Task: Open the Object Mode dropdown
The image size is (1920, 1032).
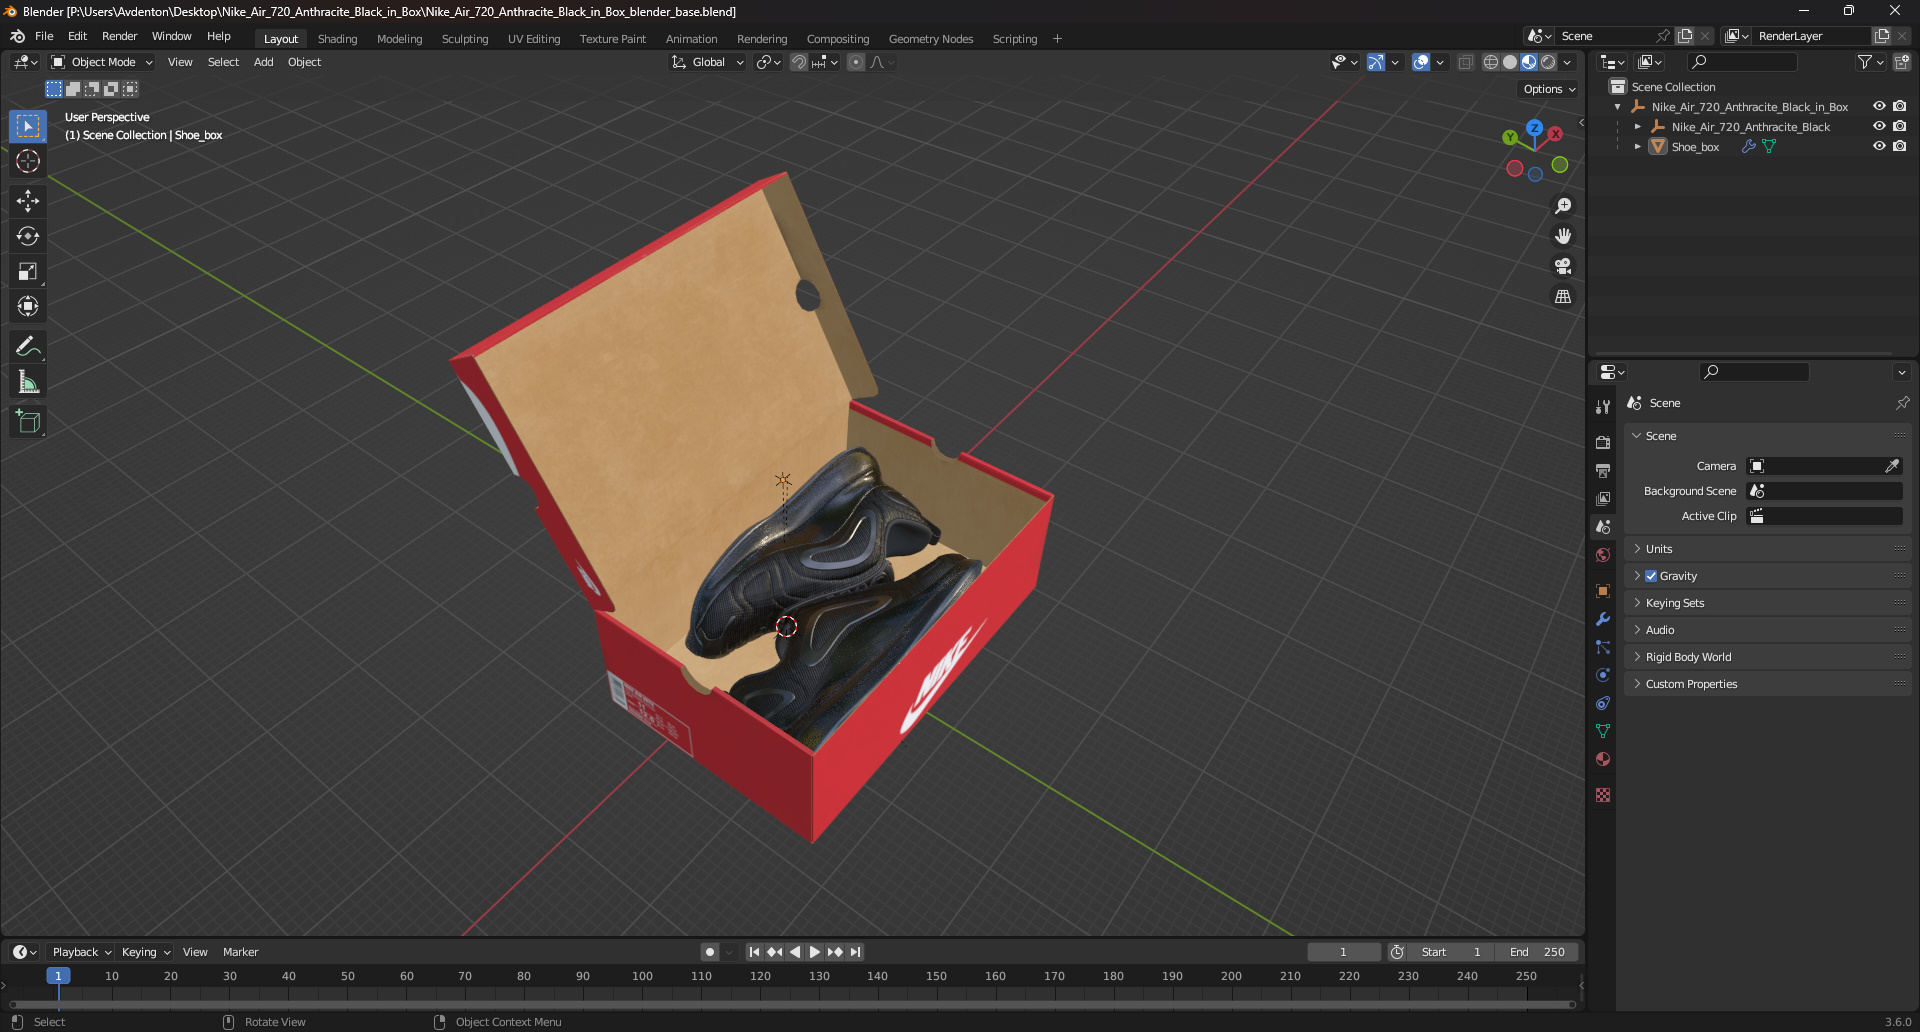Action: pyautogui.click(x=102, y=62)
